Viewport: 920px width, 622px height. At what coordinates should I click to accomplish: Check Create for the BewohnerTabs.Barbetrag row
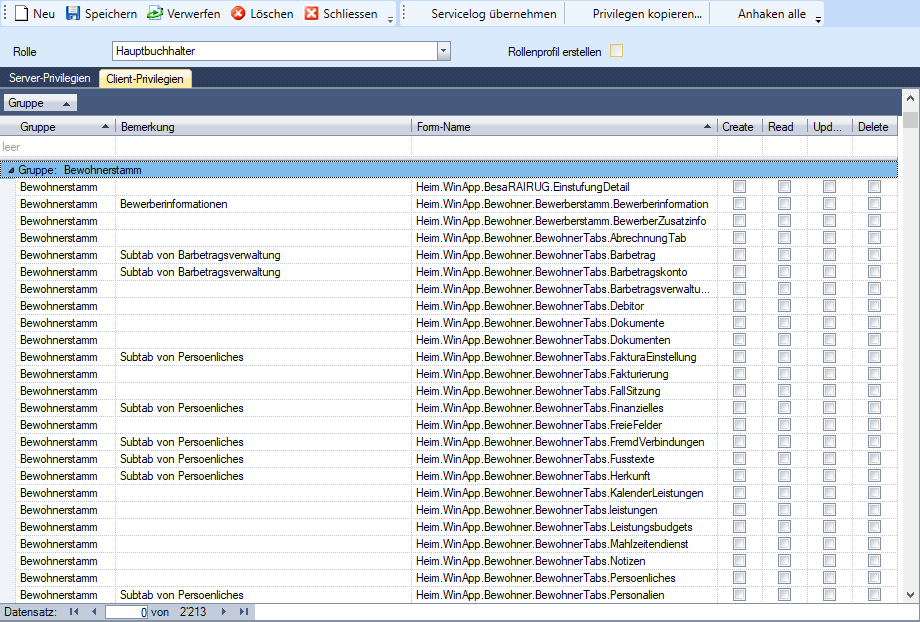[x=739, y=255]
